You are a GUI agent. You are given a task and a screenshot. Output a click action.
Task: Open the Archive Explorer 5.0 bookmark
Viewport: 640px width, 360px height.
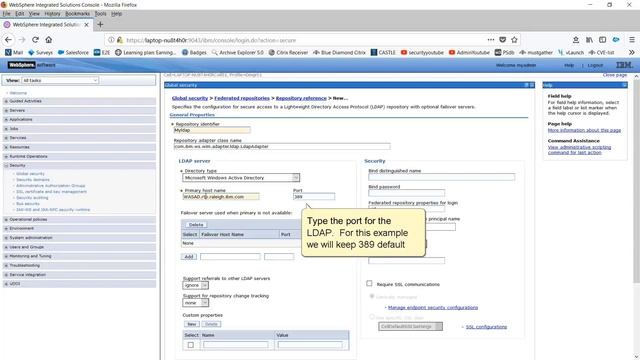(237, 52)
